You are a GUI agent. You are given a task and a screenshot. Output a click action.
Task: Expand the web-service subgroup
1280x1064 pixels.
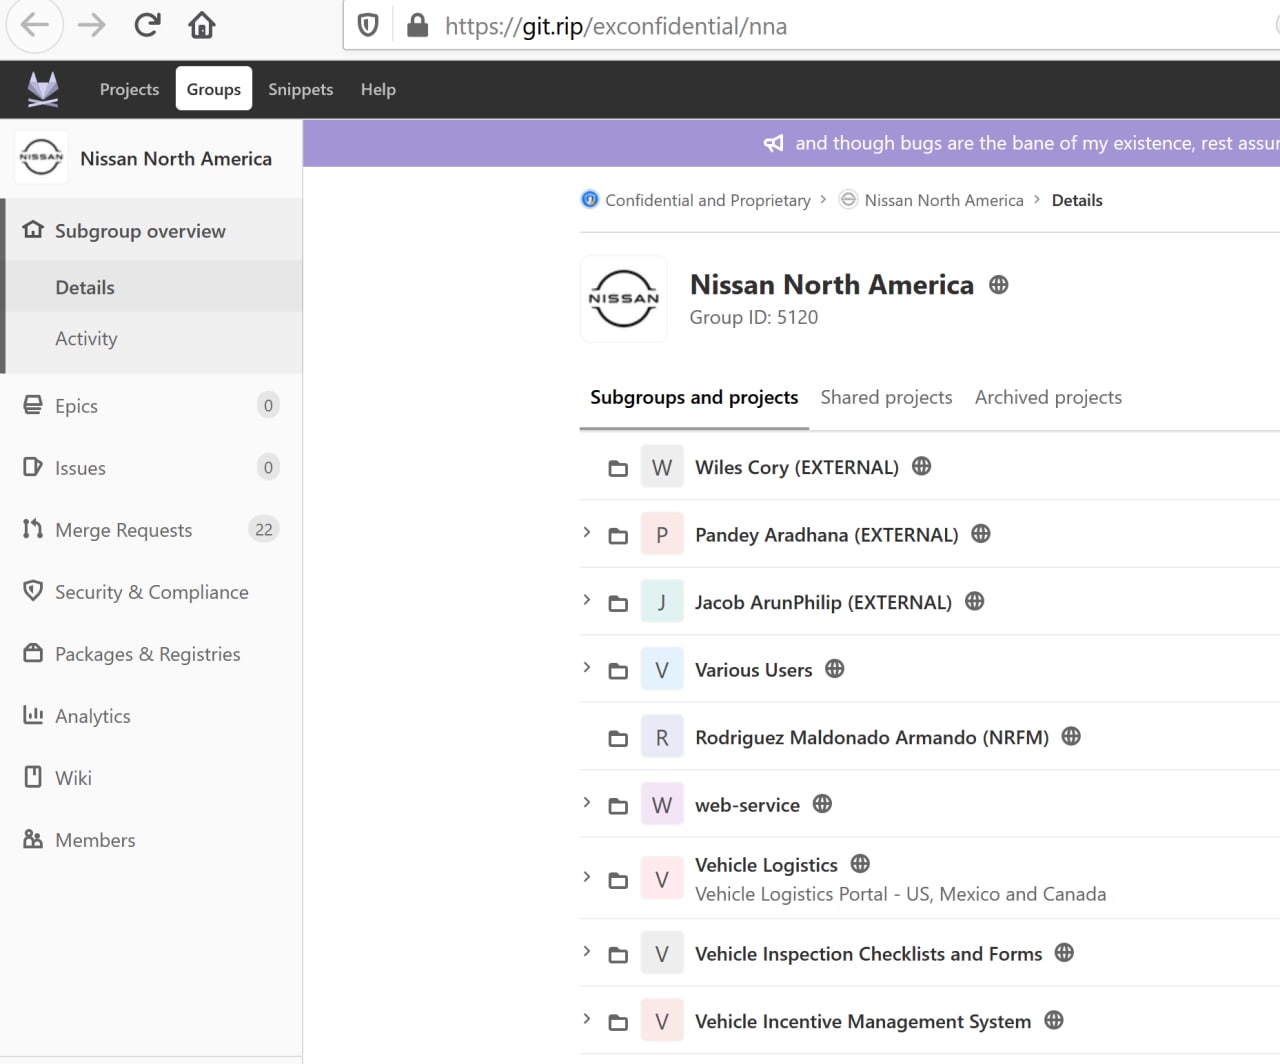(x=587, y=803)
